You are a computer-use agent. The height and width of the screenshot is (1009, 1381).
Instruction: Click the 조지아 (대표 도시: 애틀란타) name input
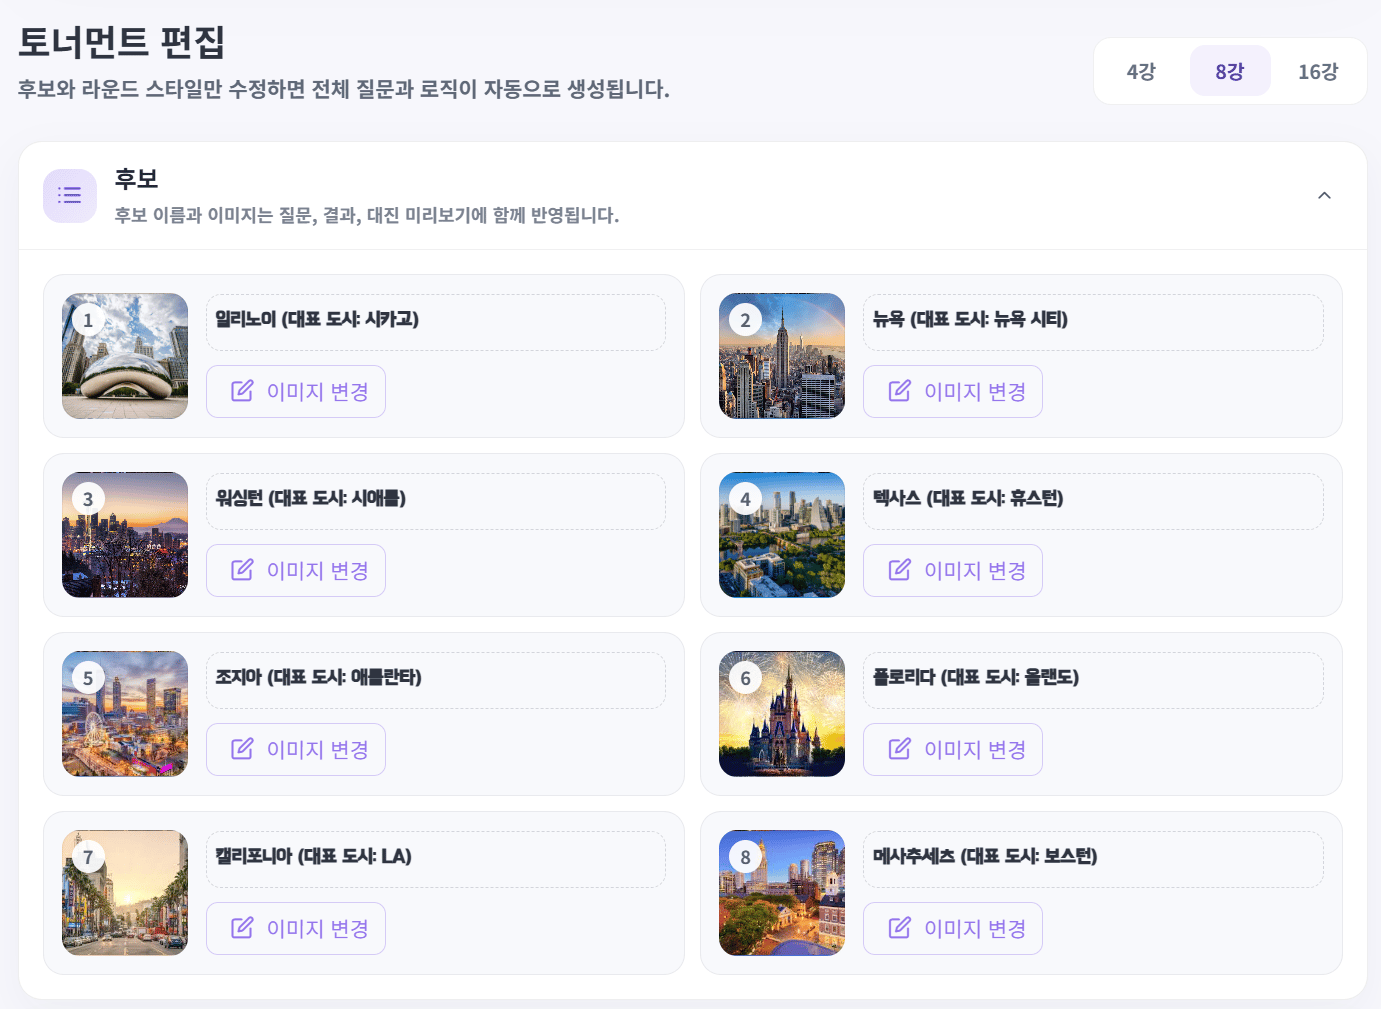pos(436,680)
